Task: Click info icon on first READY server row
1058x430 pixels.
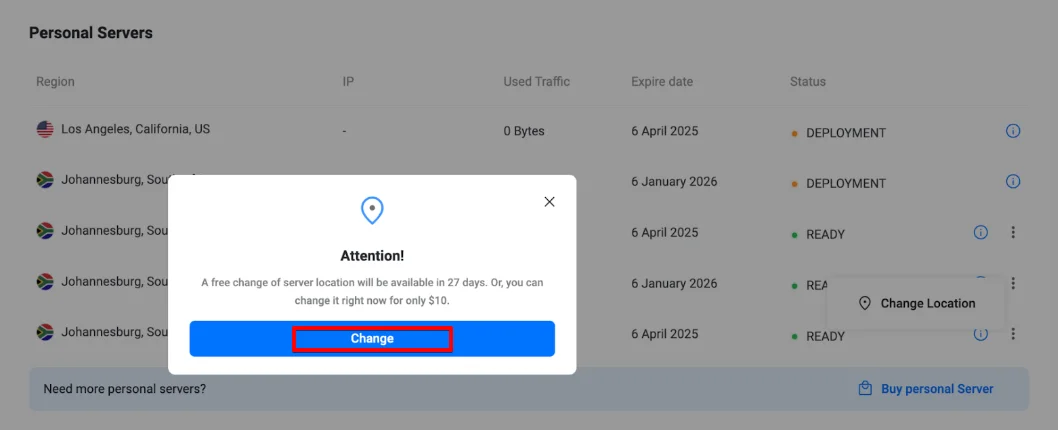Action: pyautogui.click(x=980, y=232)
